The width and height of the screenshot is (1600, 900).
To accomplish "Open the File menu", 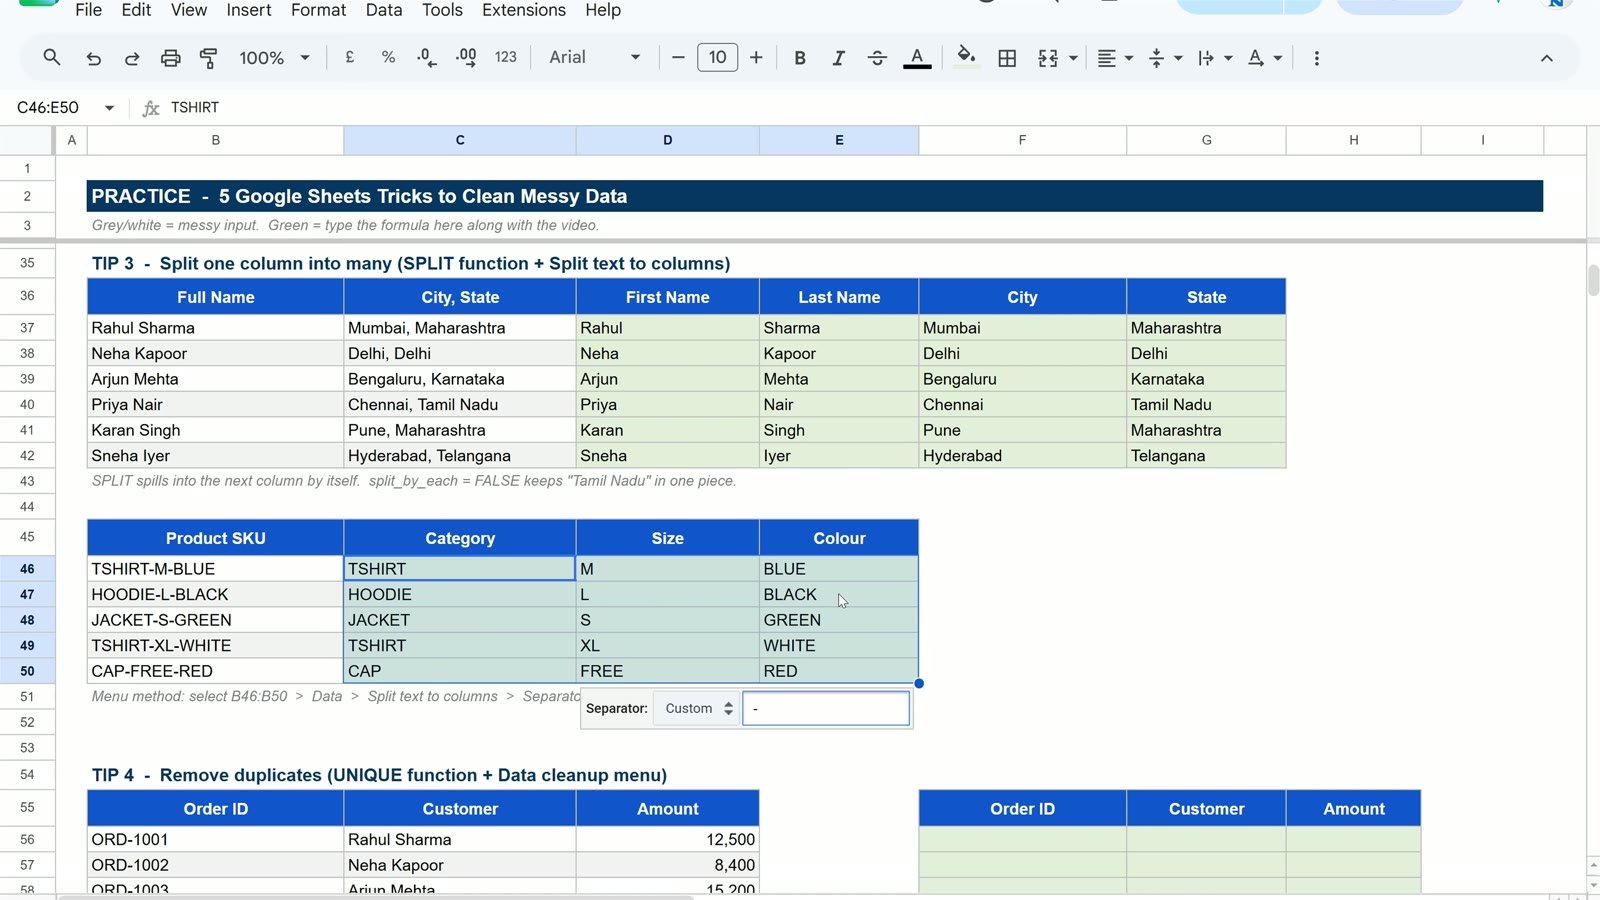I will pos(89,10).
